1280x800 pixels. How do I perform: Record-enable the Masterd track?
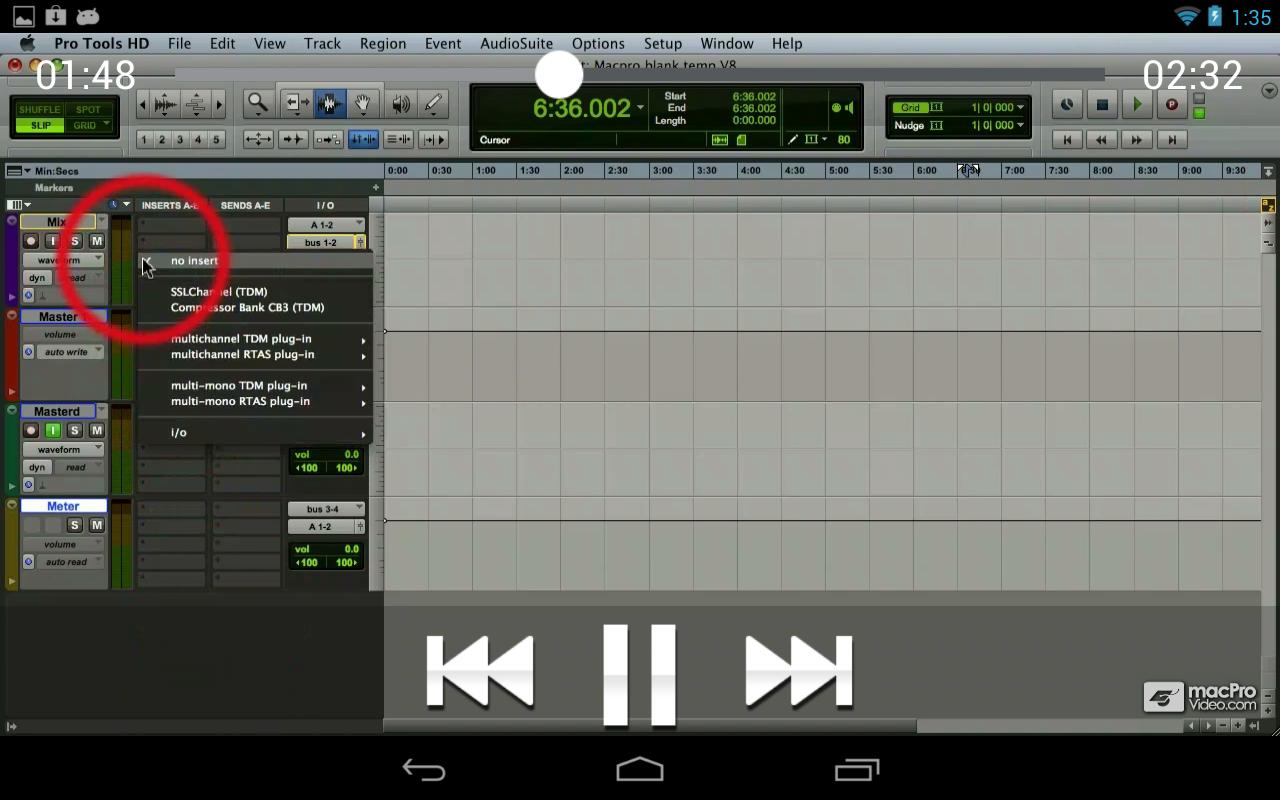click(31, 430)
